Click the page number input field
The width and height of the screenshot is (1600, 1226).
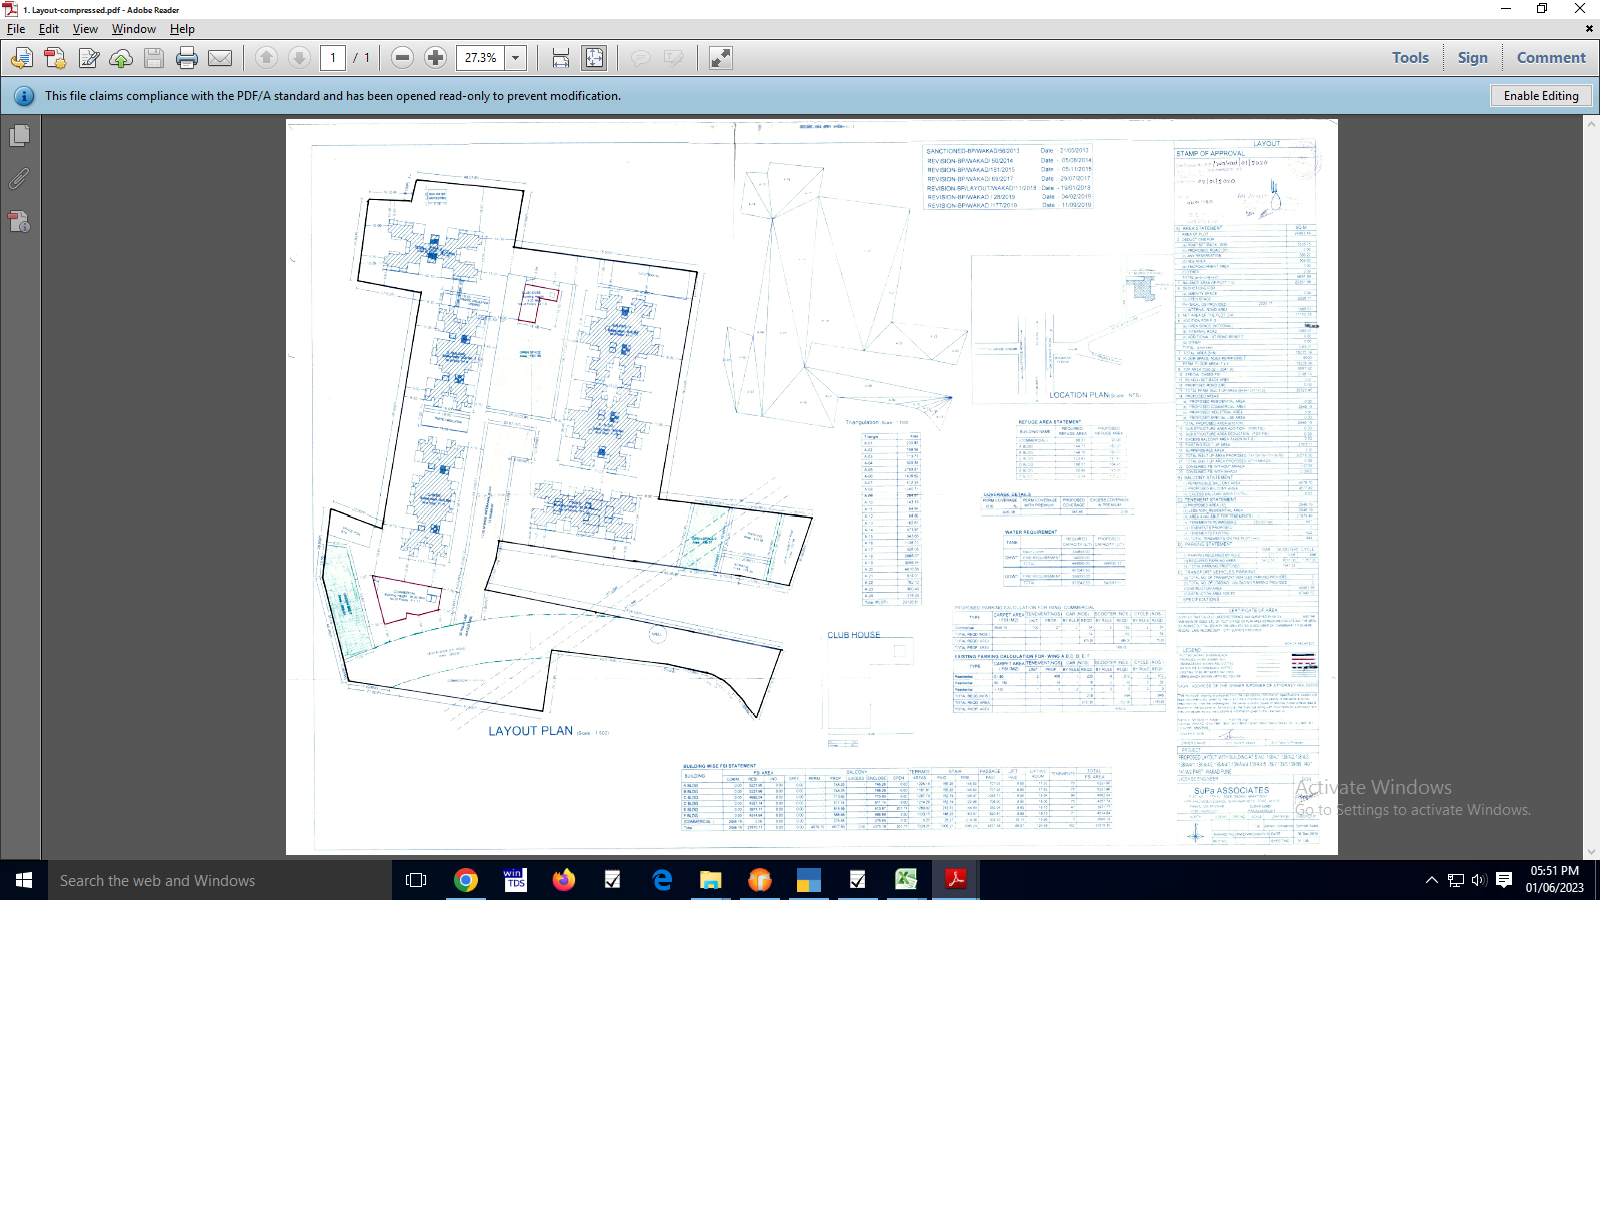point(333,58)
